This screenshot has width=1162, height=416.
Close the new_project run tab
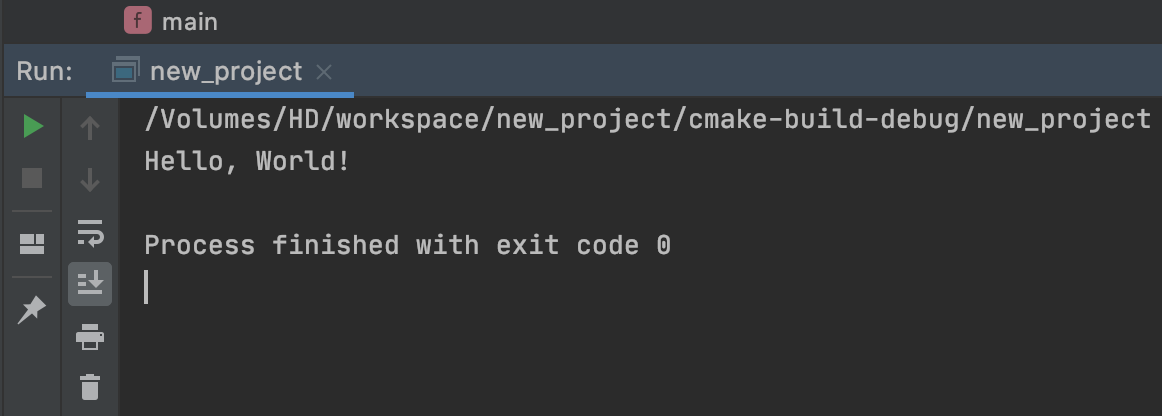[323, 72]
